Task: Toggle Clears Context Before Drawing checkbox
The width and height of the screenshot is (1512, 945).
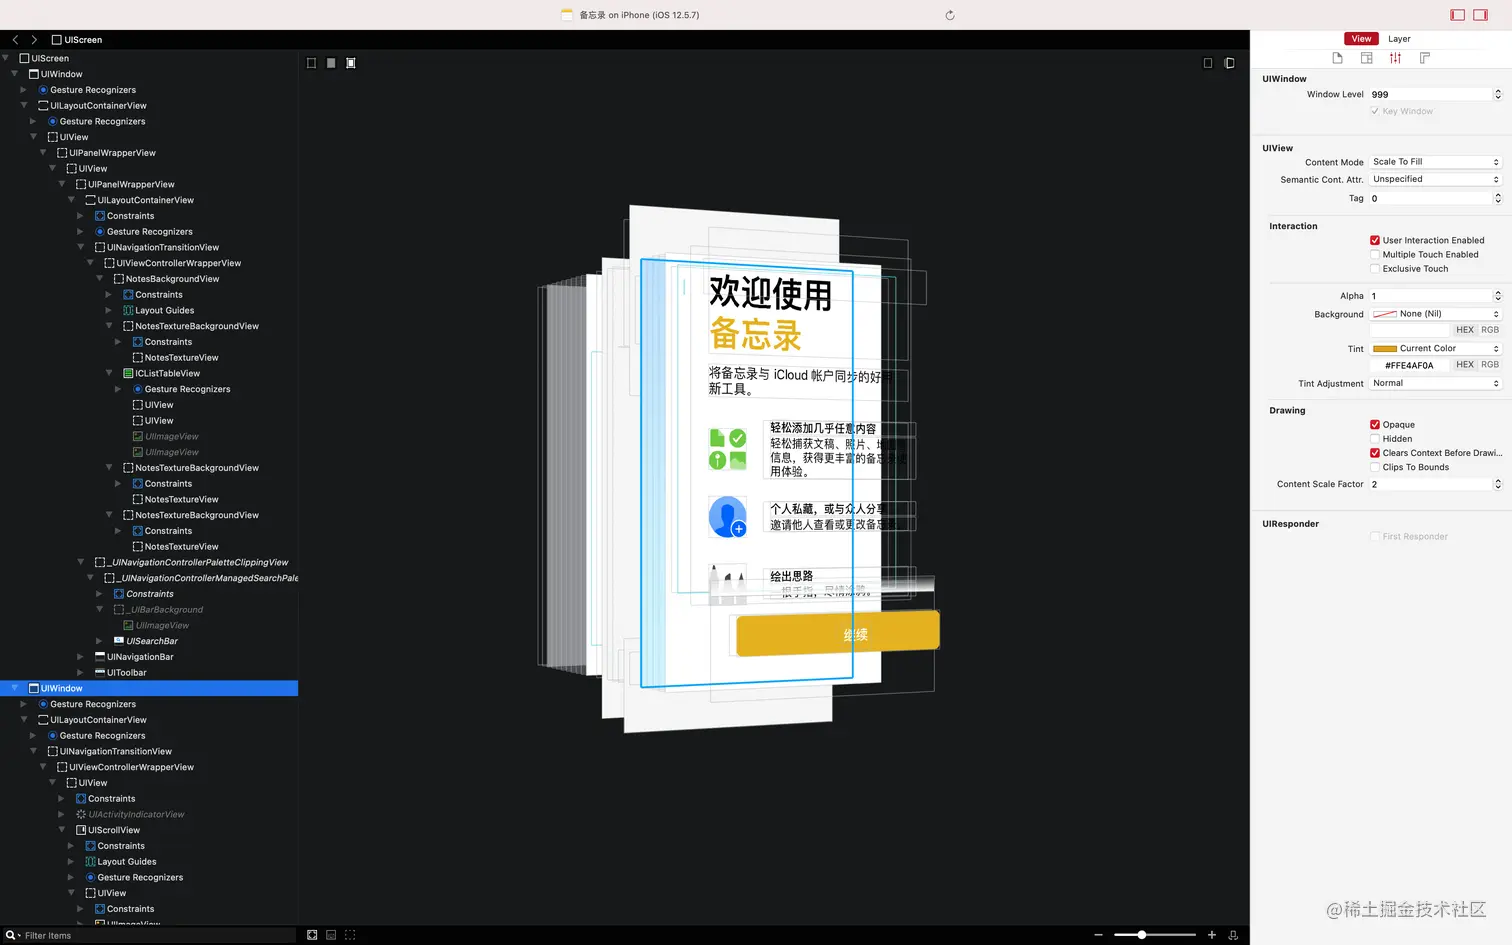Action: pyautogui.click(x=1375, y=453)
